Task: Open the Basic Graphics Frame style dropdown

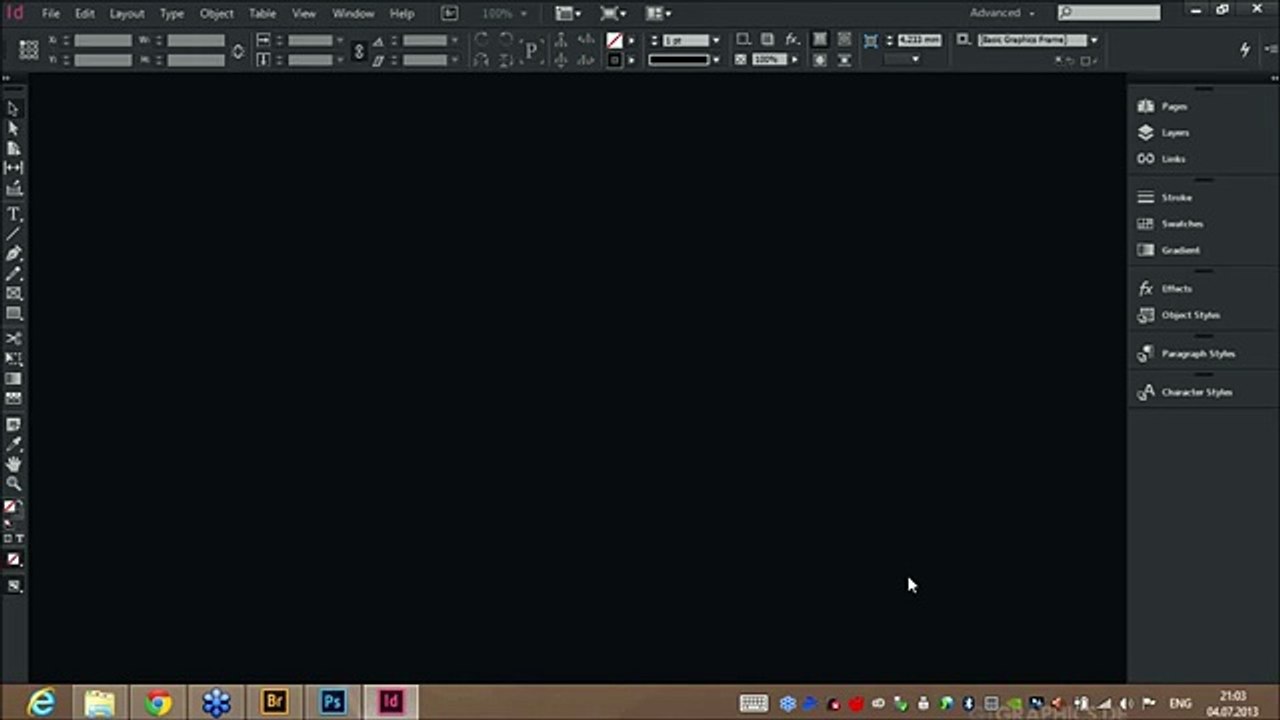Action: pyautogui.click(x=1094, y=40)
